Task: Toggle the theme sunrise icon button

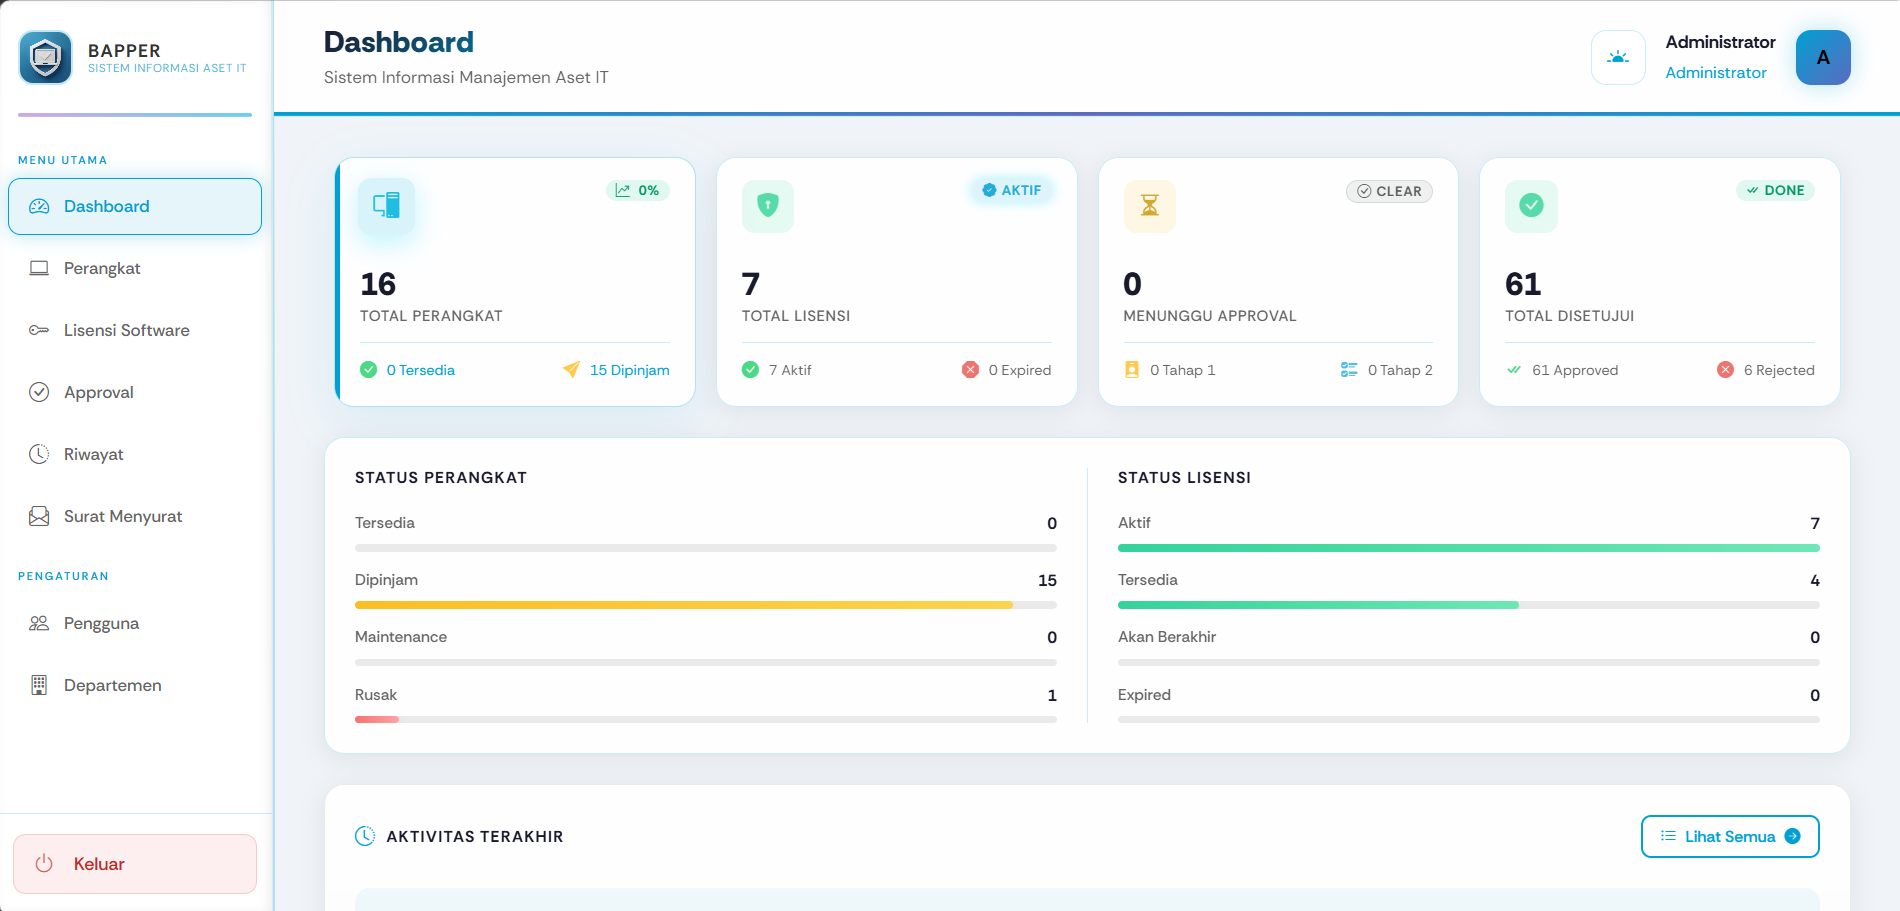Action: [1618, 57]
